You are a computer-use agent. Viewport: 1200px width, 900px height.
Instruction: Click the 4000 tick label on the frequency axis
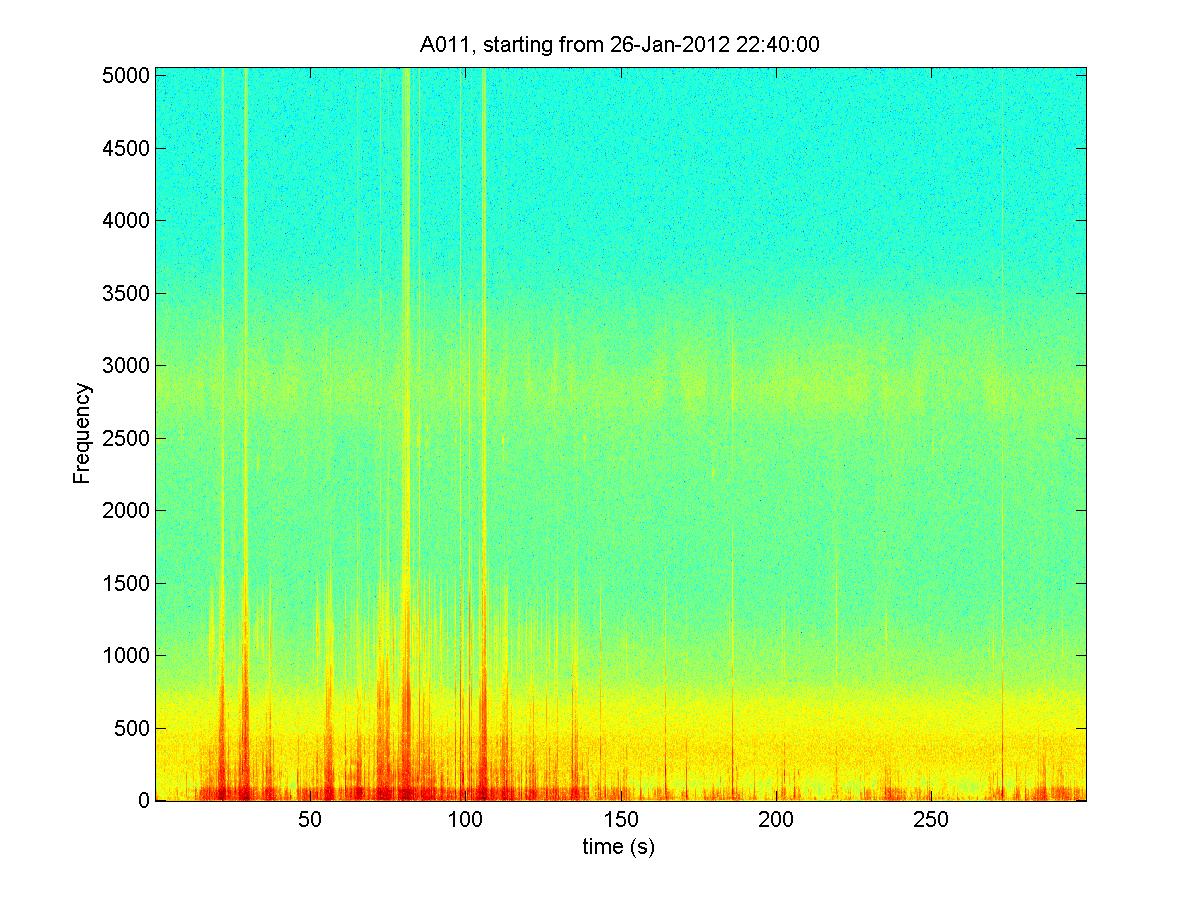125,220
